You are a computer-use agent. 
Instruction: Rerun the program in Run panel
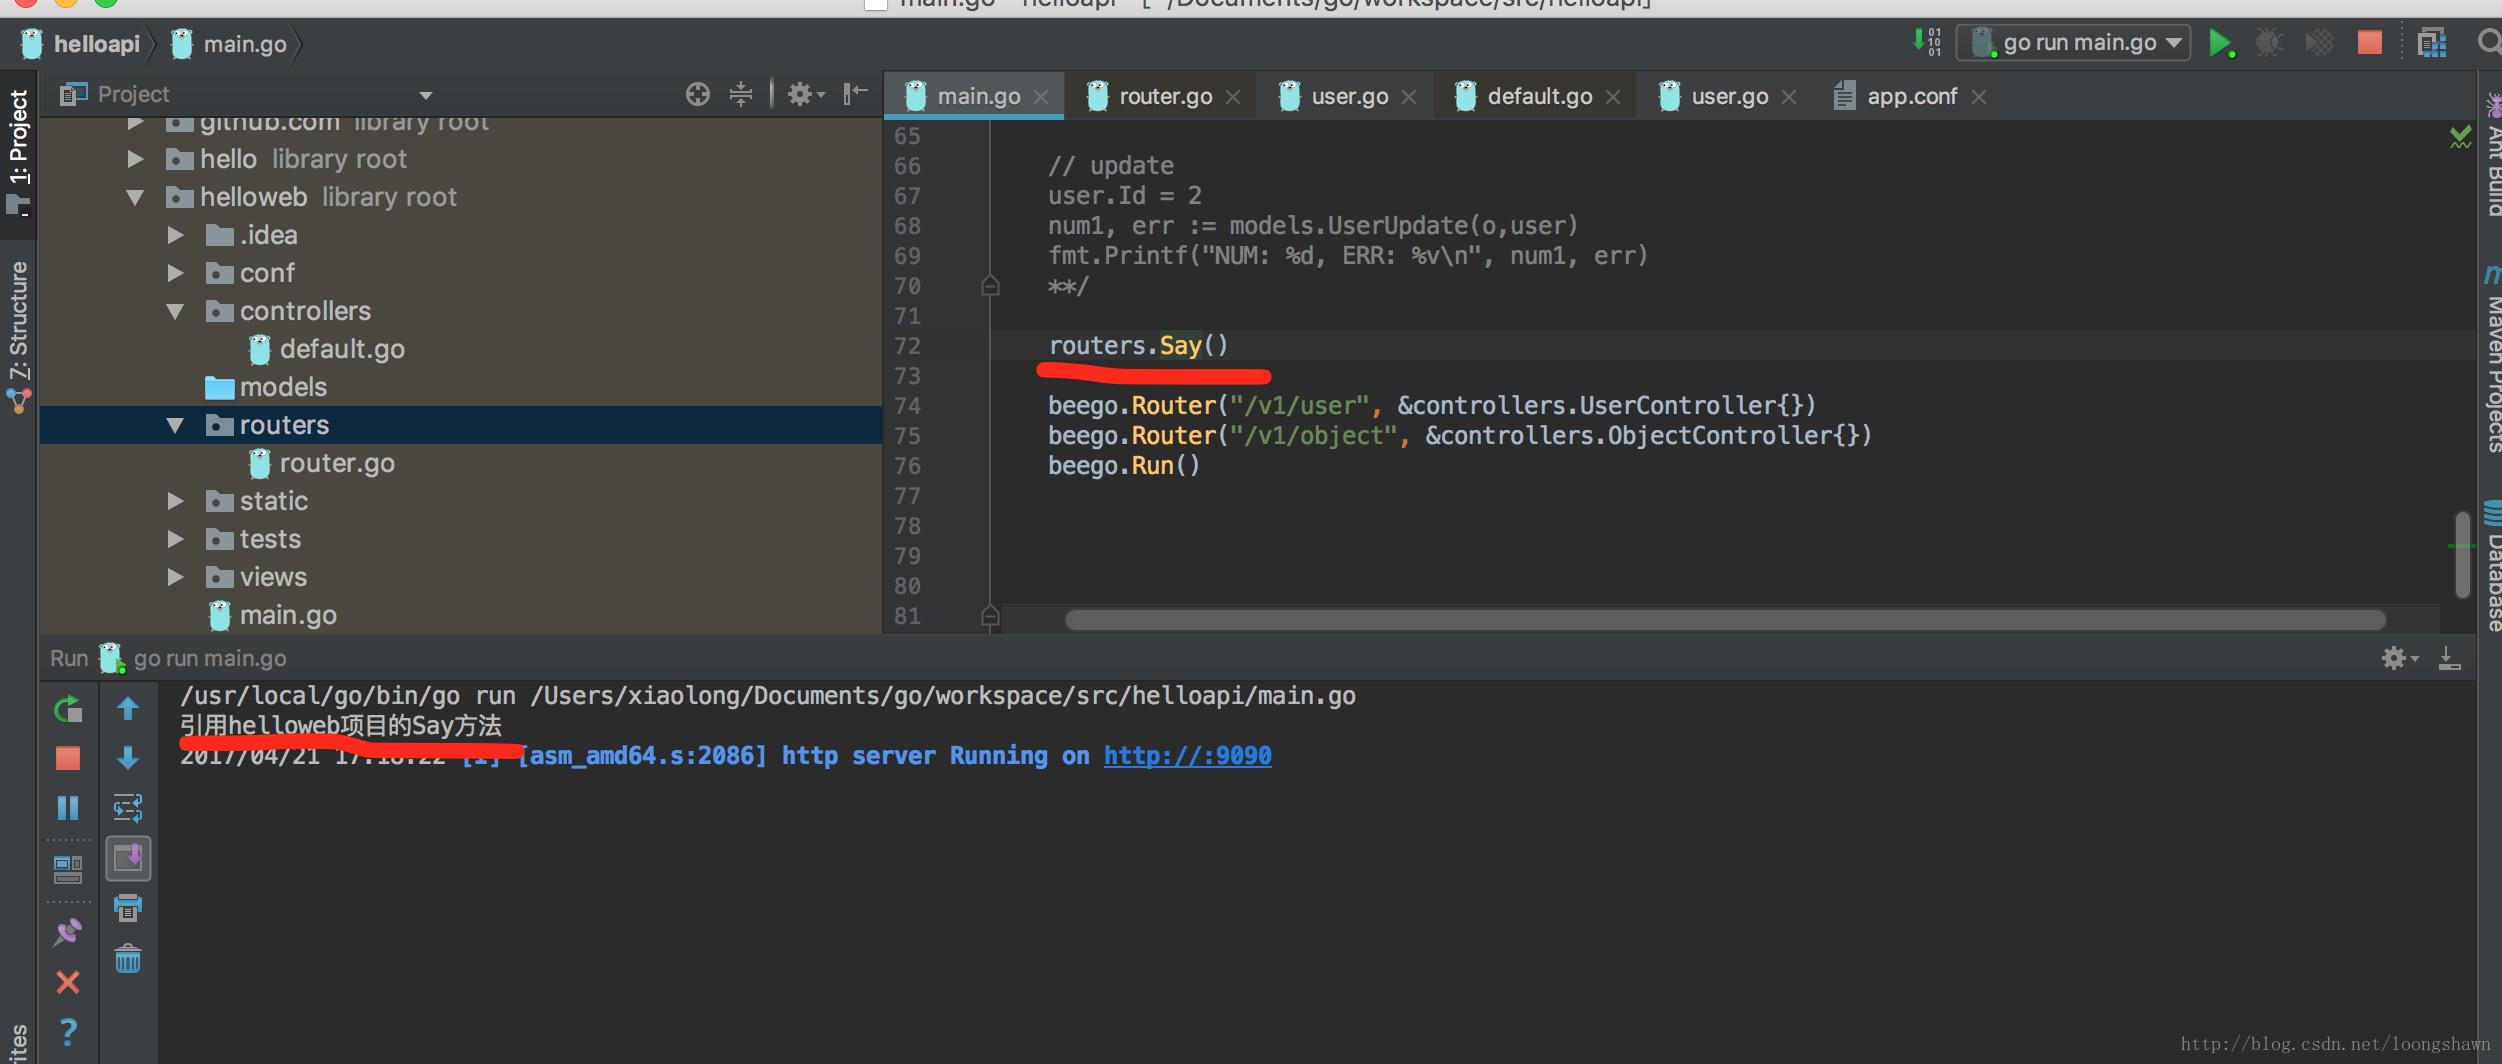tap(68, 709)
